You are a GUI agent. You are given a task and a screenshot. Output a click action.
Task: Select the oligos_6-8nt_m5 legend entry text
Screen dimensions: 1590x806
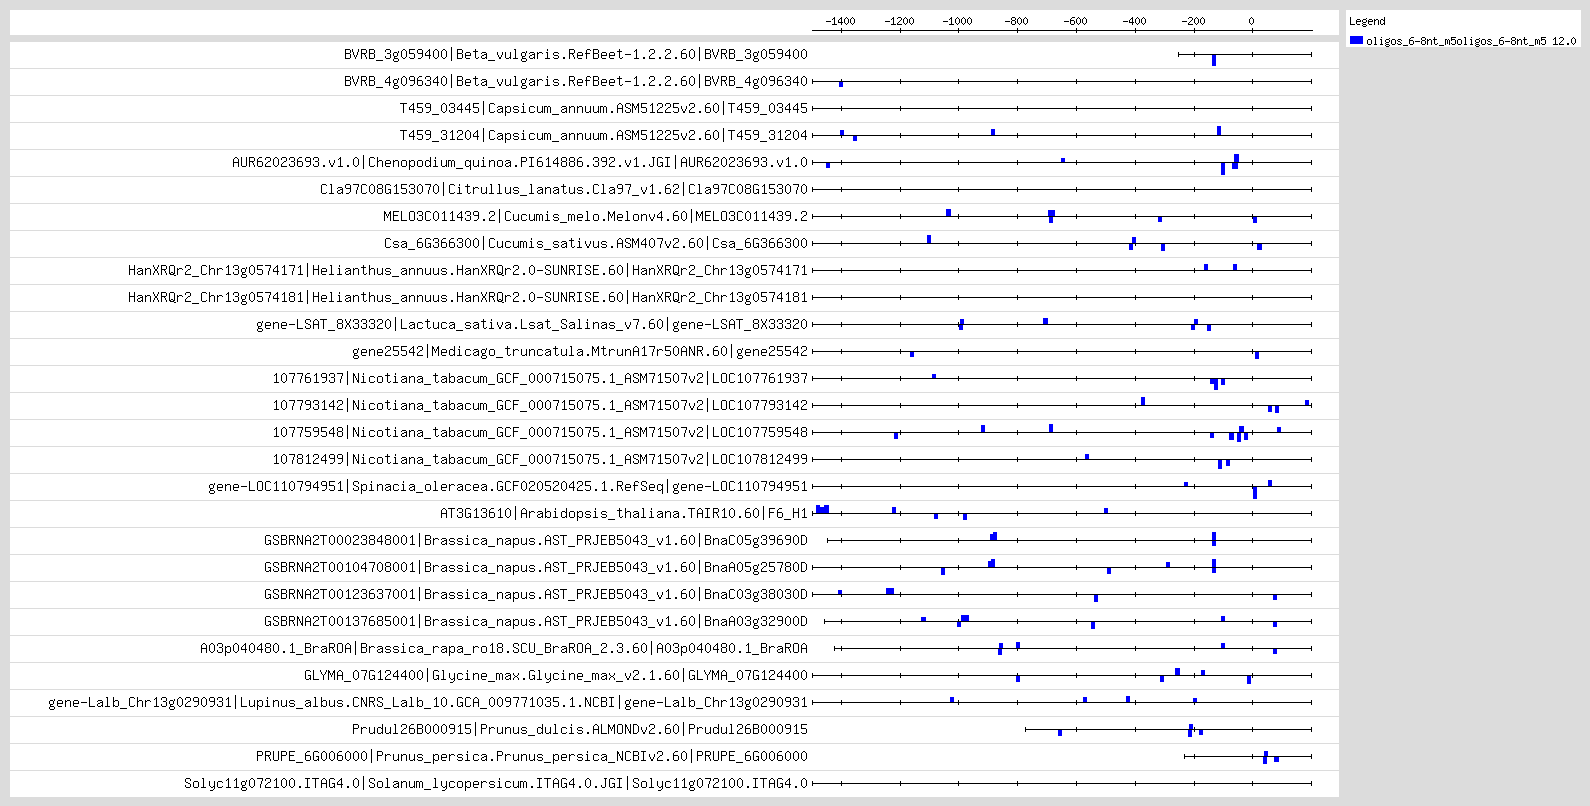pyautogui.click(x=1471, y=41)
